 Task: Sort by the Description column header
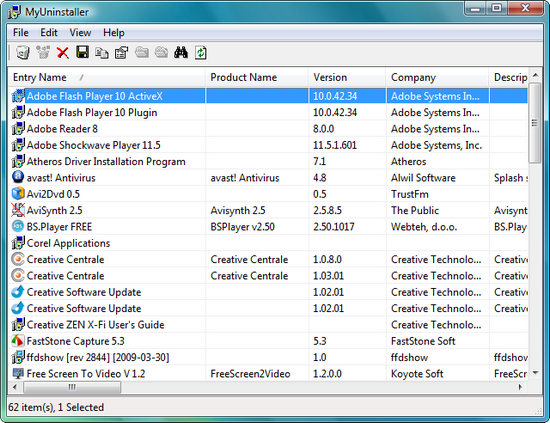click(x=509, y=78)
